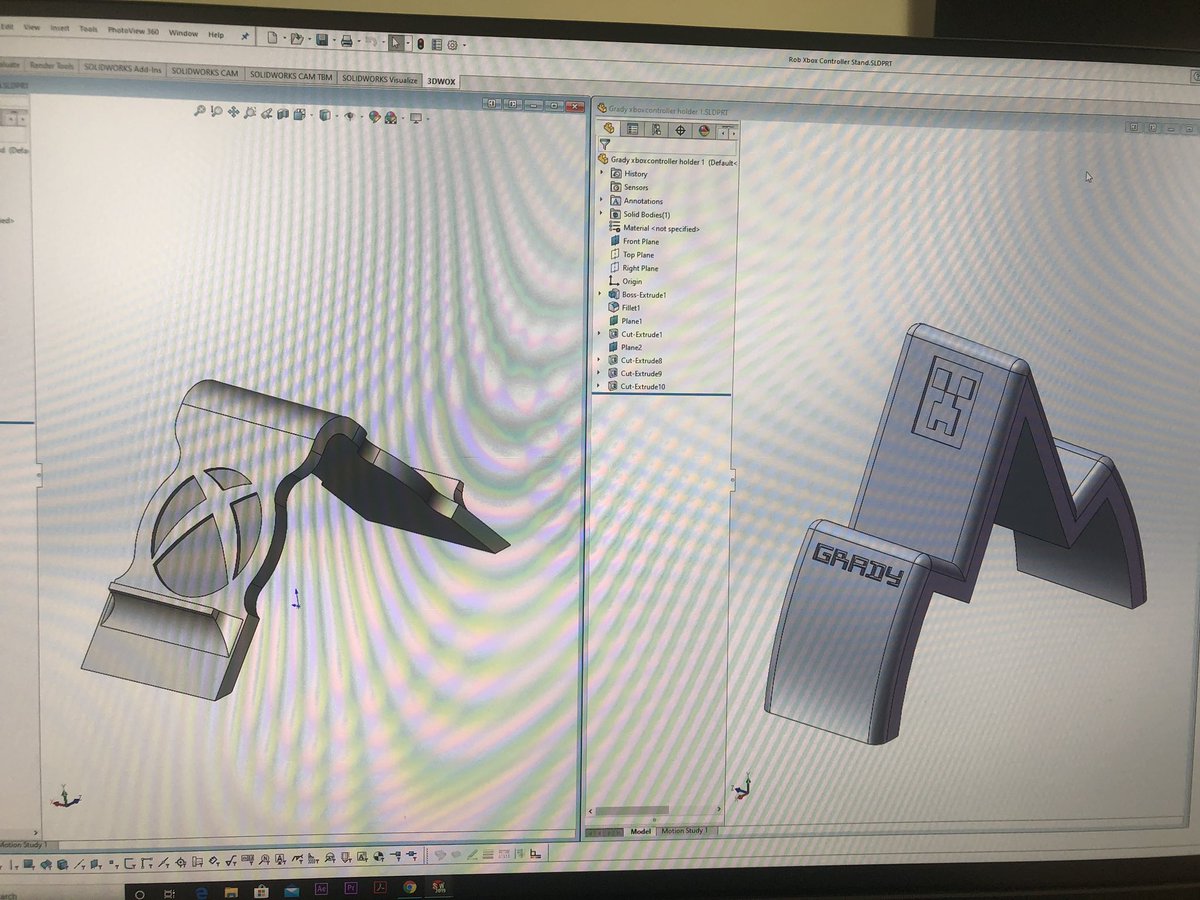The width and height of the screenshot is (1200, 900).
Task: Open the FeatureManager Design Tree tab
Action: click(x=609, y=129)
